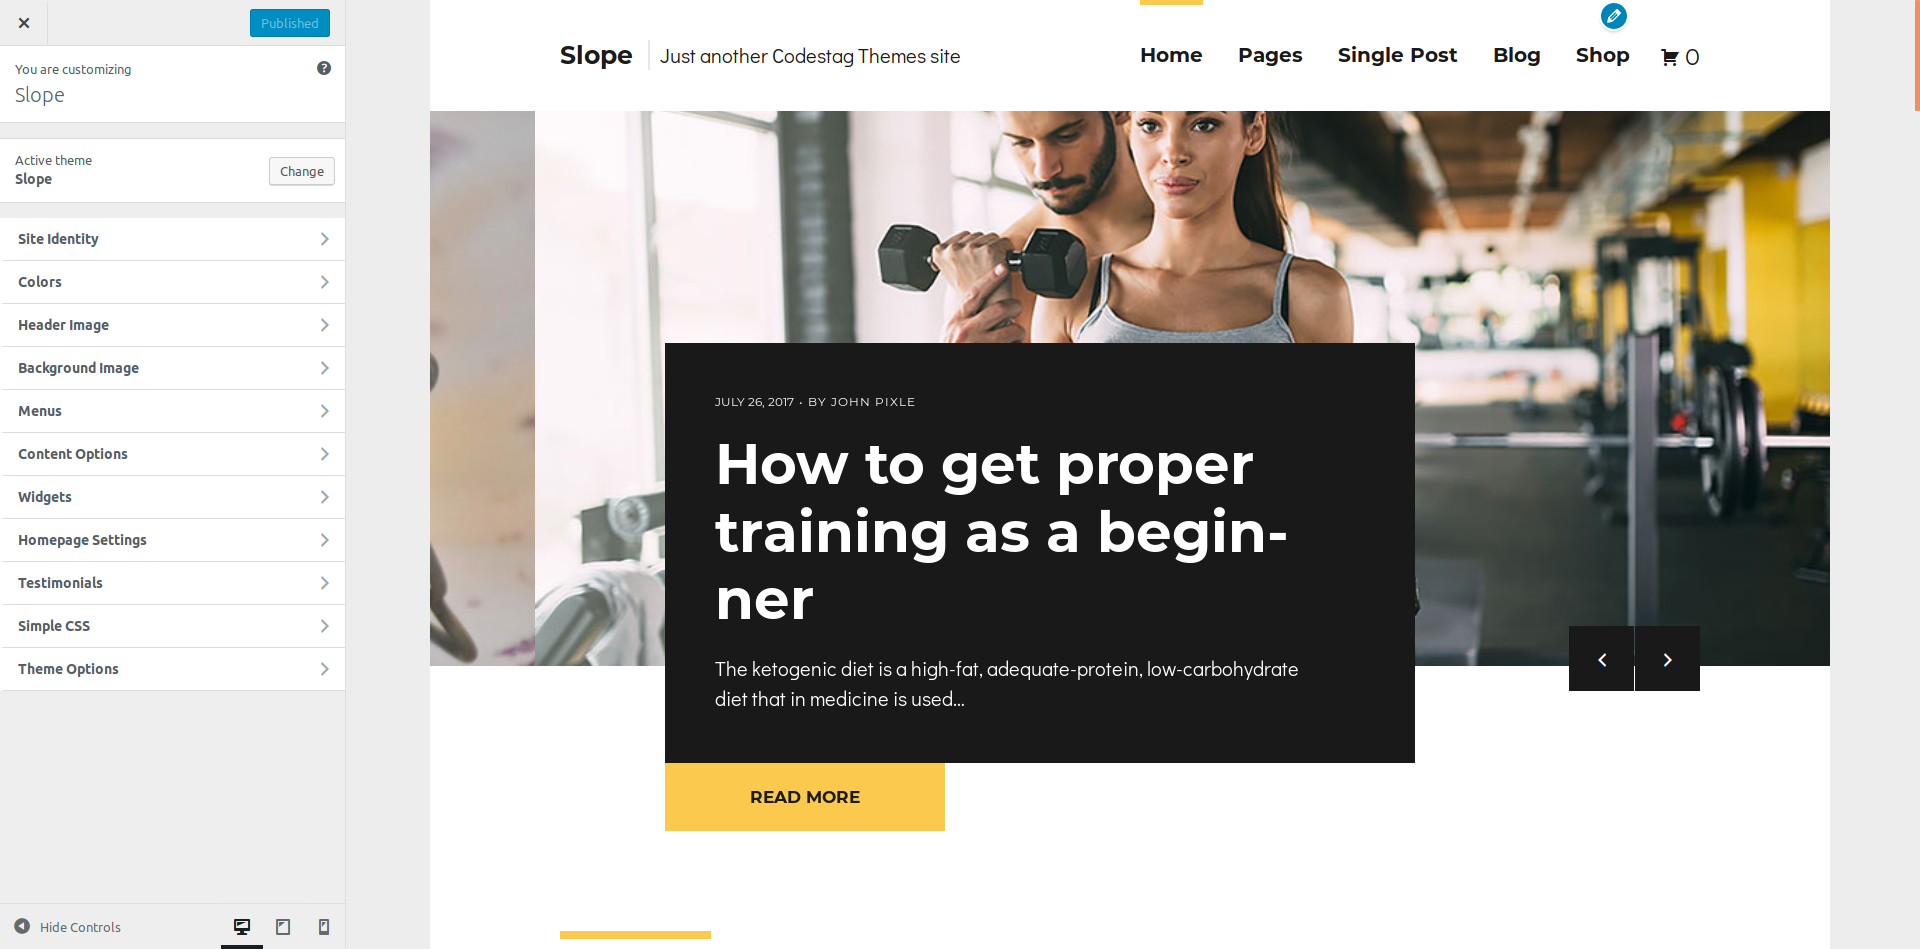Open the Widgets panel
This screenshot has width=1920, height=949.
173,497
